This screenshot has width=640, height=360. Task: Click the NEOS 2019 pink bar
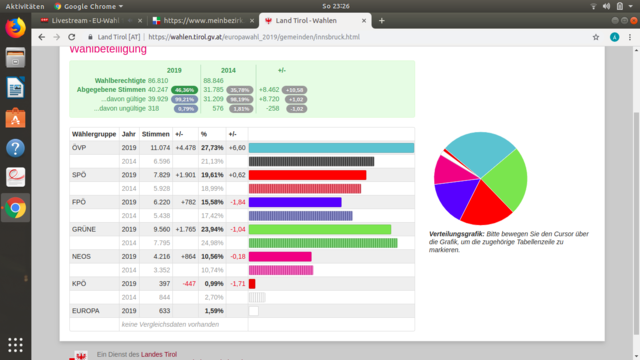coord(280,256)
